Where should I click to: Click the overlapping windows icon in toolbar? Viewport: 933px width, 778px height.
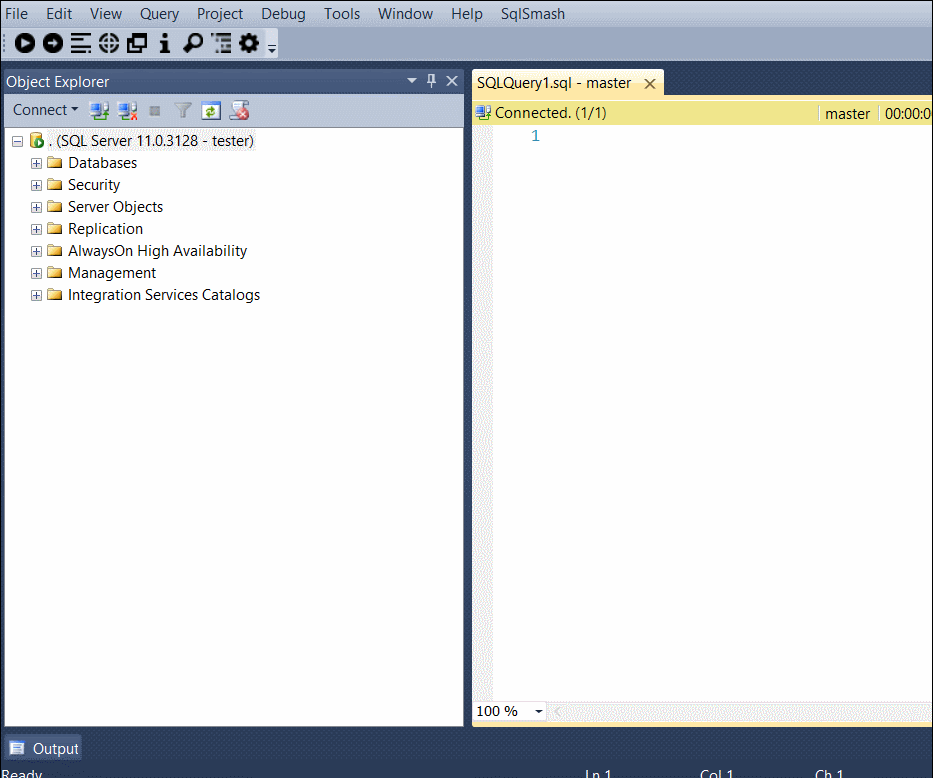[137, 43]
